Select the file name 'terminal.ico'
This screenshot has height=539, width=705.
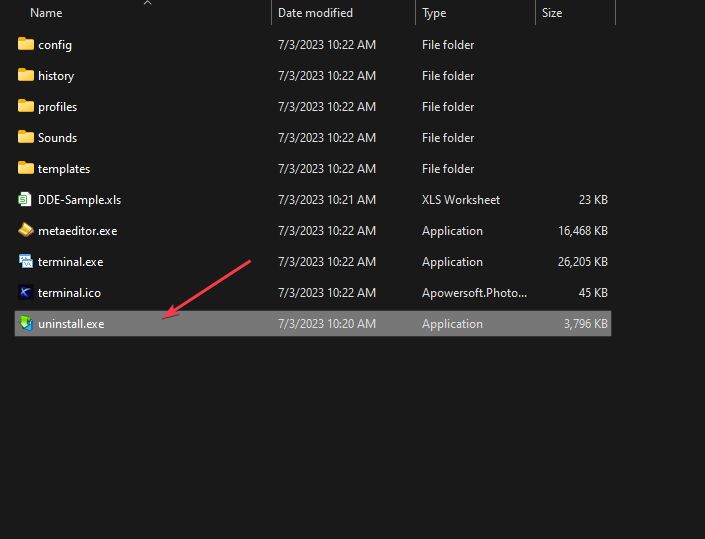[70, 293]
